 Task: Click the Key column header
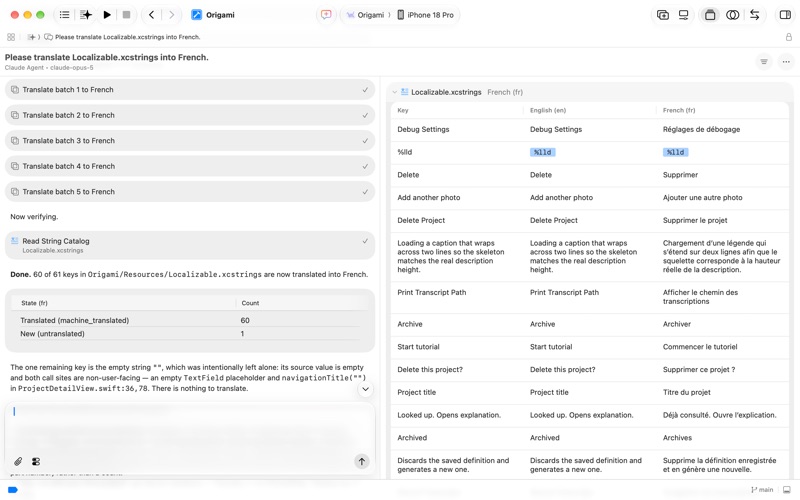pyautogui.click(x=403, y=110)
